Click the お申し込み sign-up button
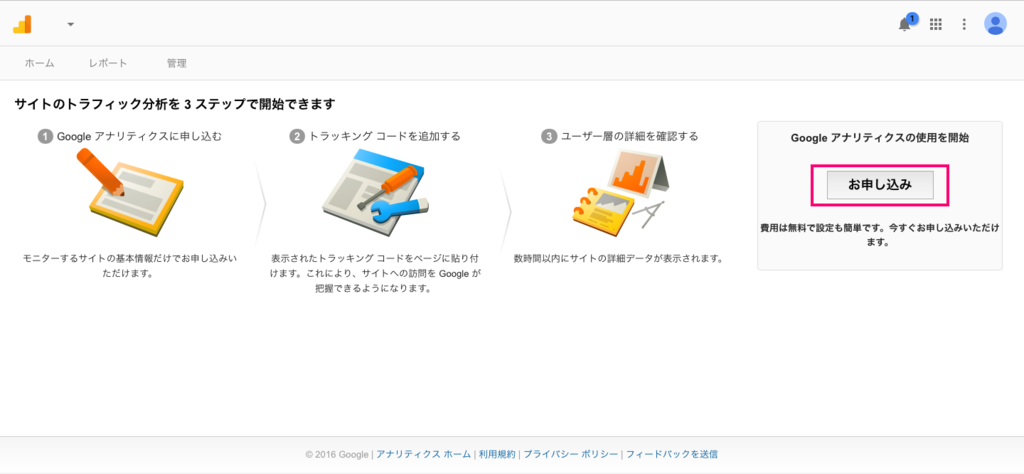This screenshot has height=474, width=1024. (880, 185)
